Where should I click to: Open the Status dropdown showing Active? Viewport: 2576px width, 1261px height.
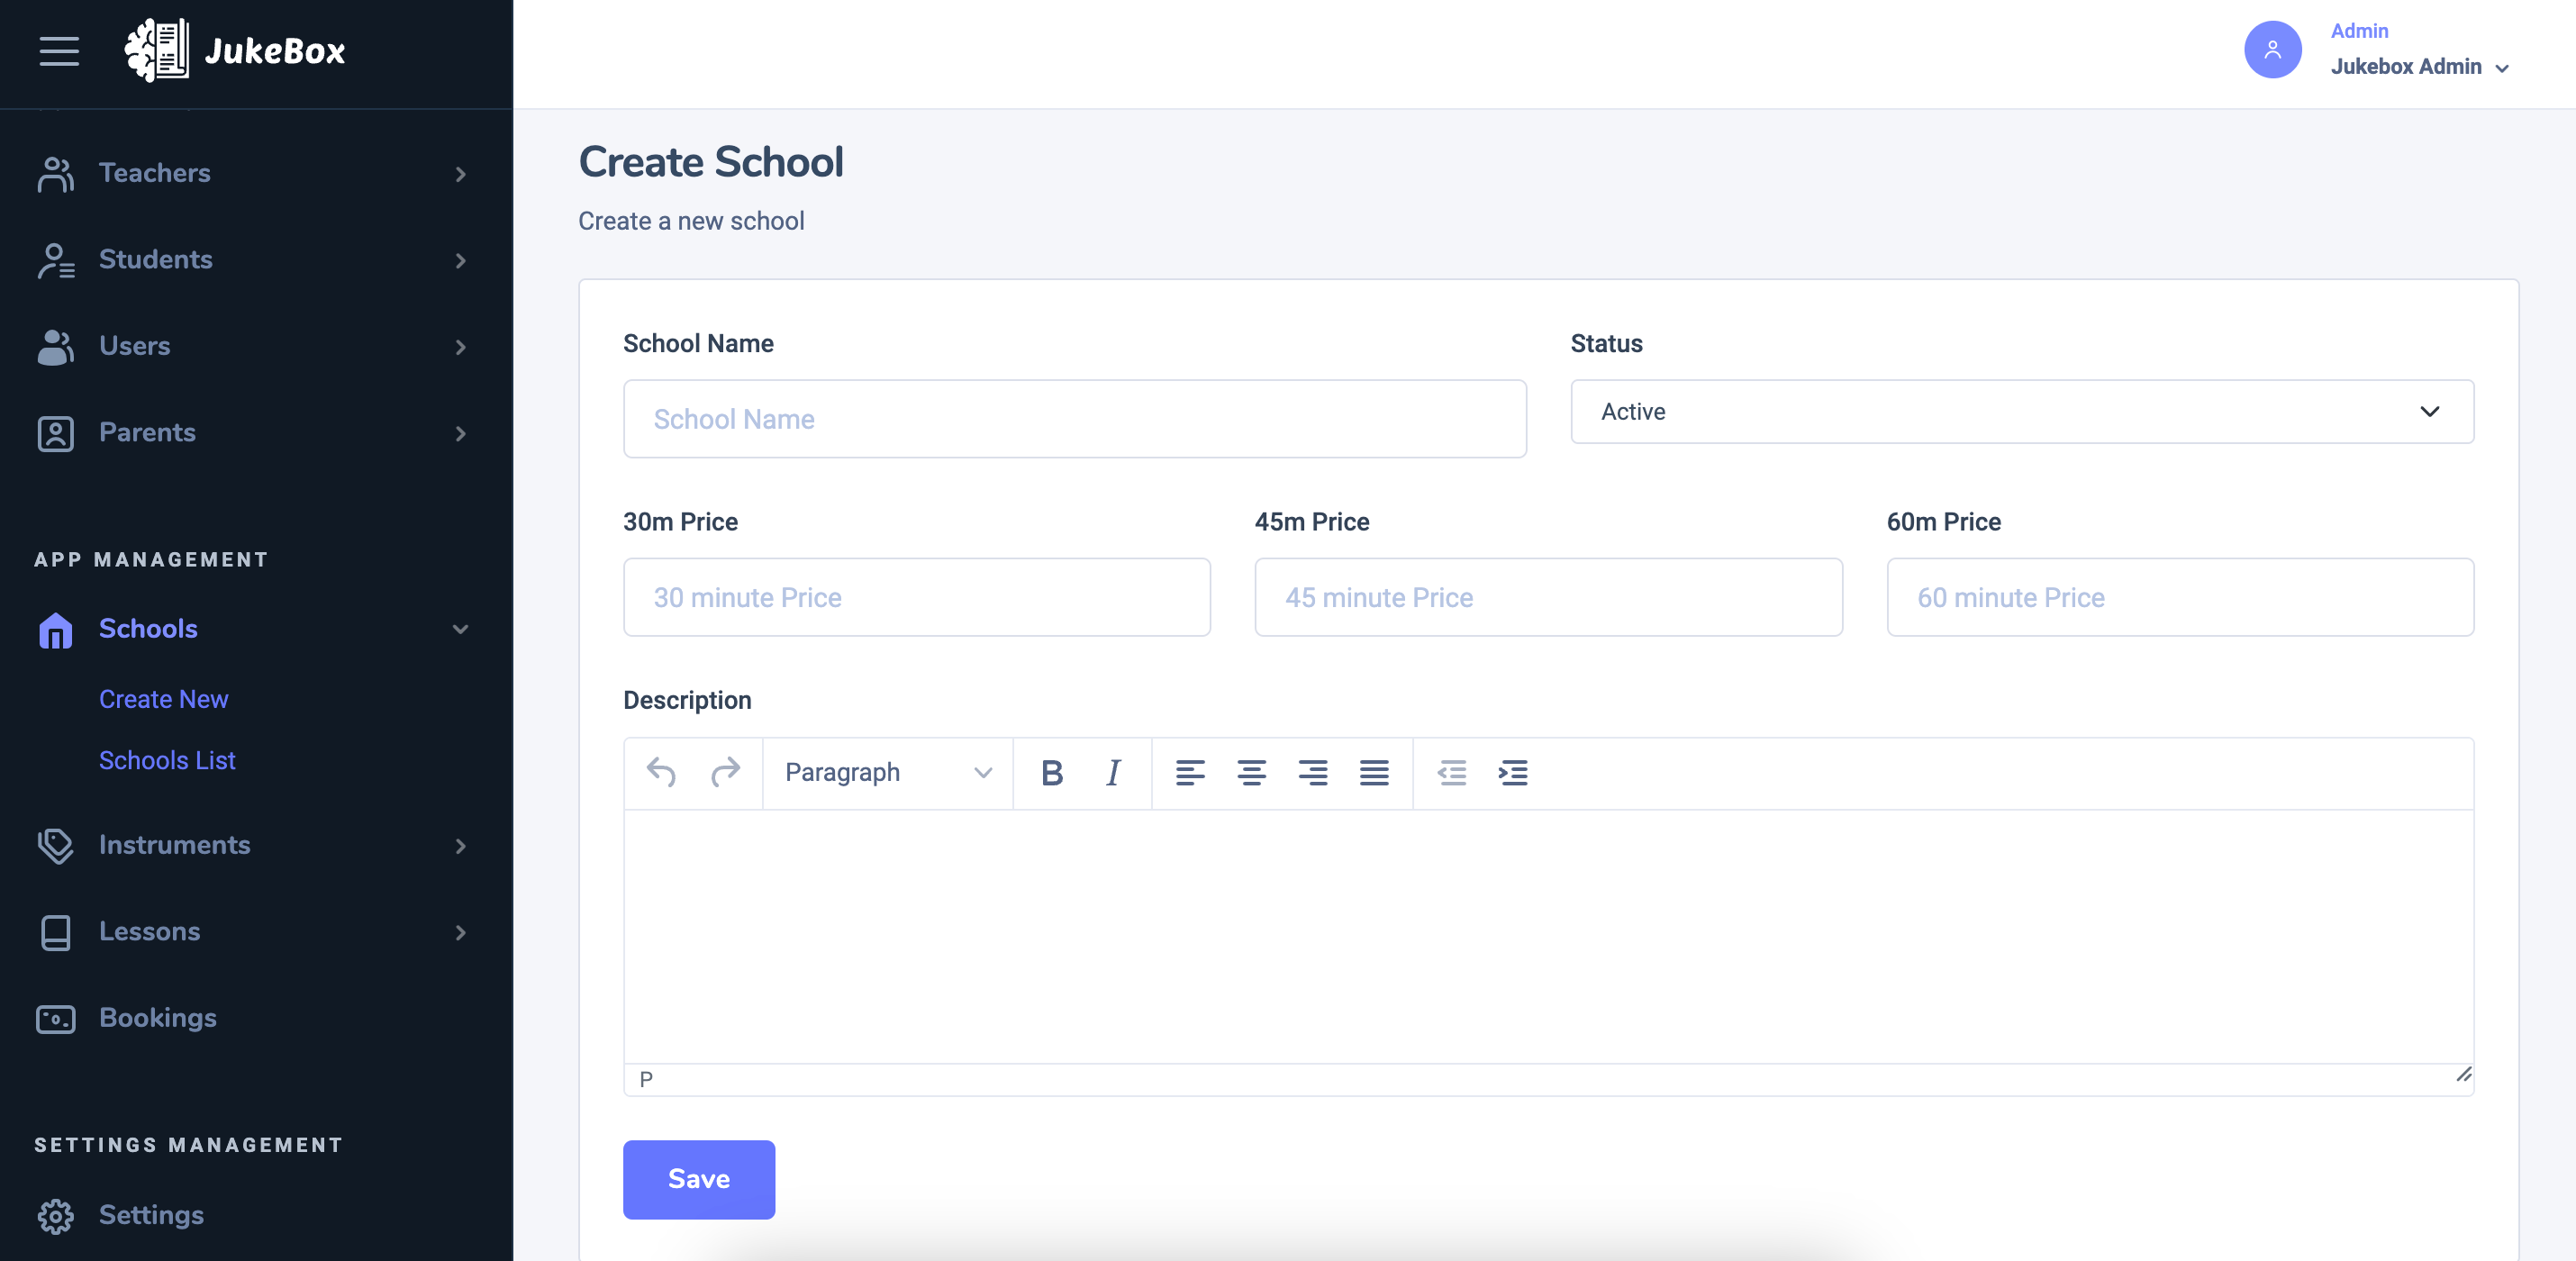2021,411
